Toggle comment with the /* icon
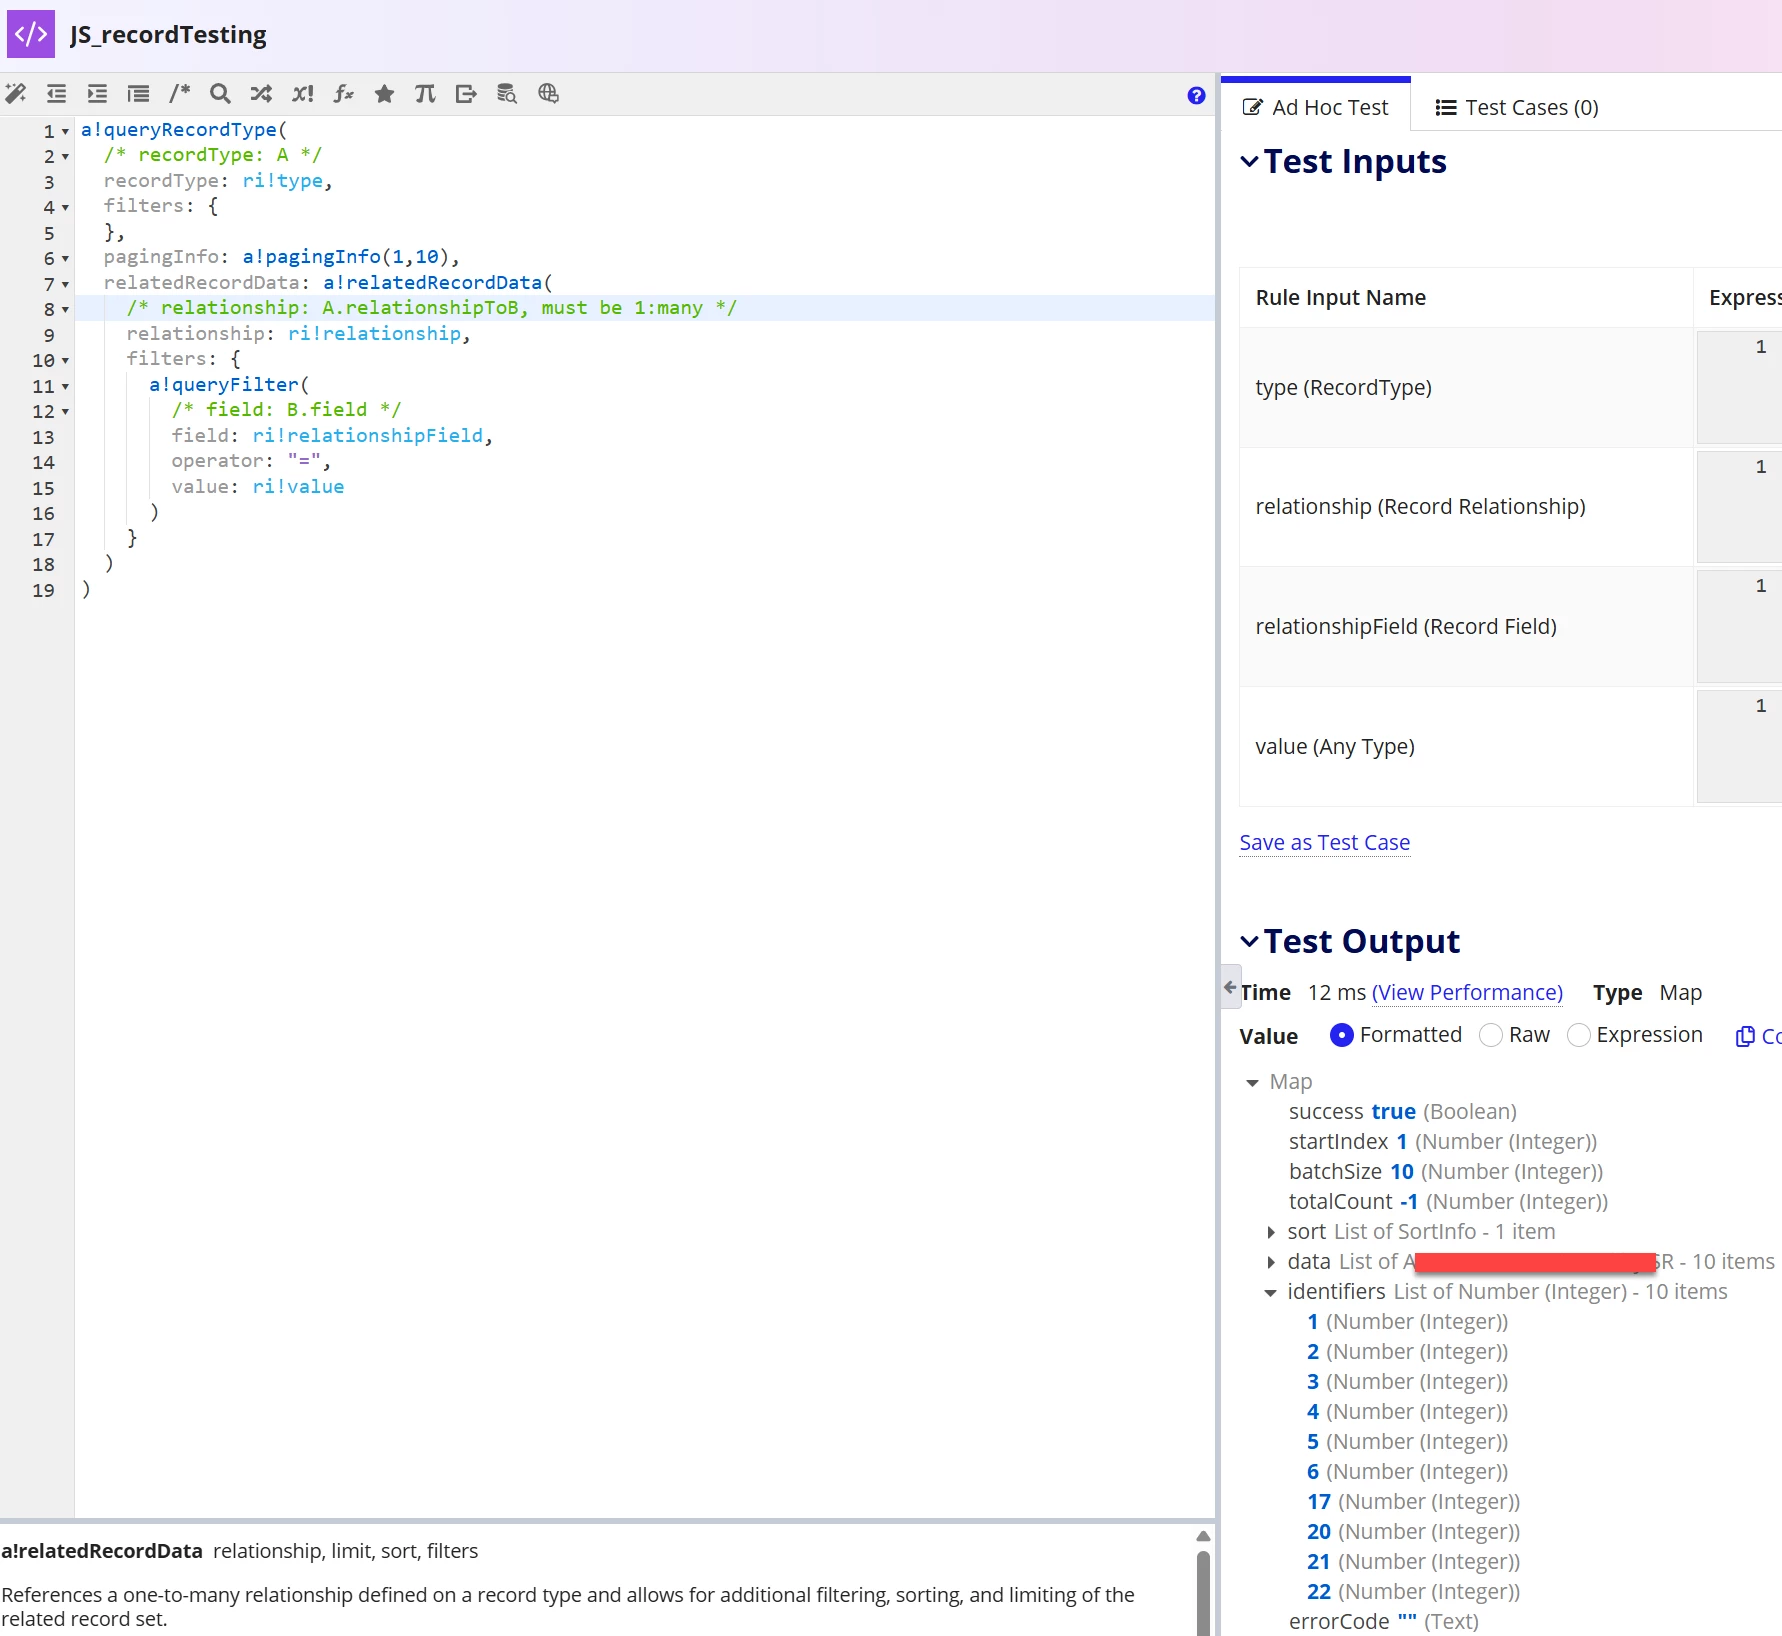 click(x=179, y=94)
